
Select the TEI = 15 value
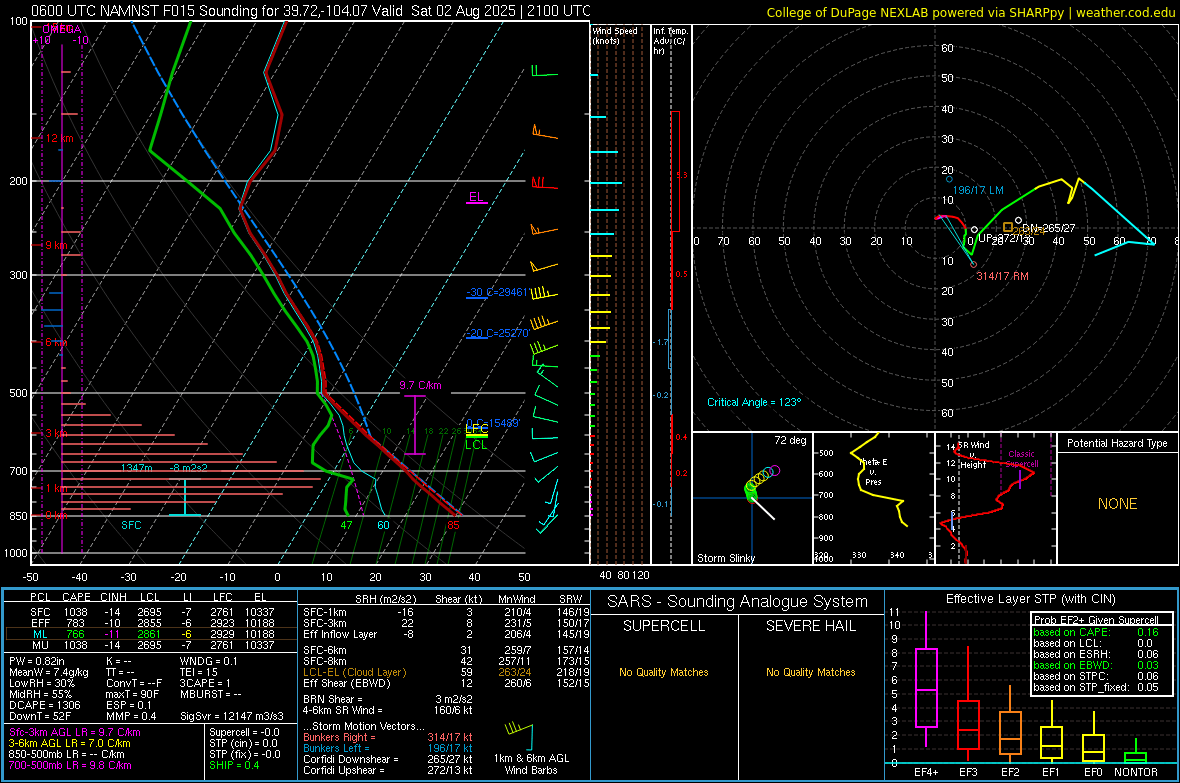(199, 672)
